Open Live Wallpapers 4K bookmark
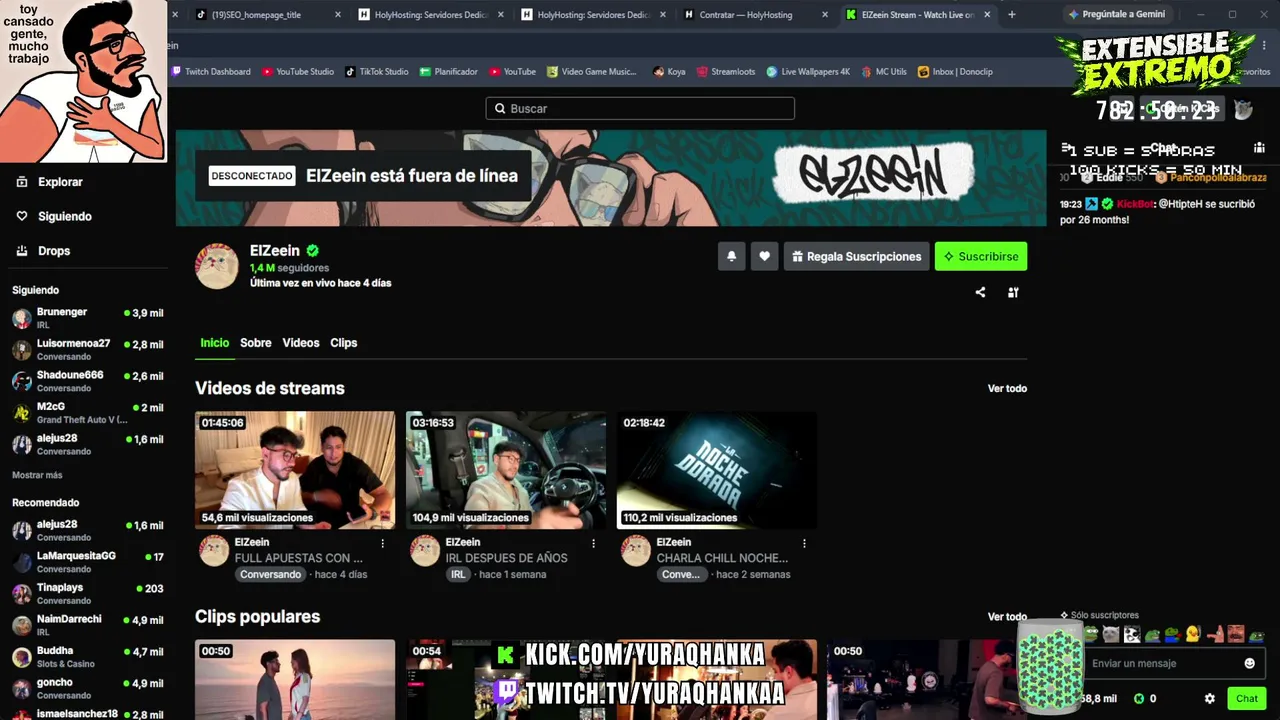Viewport: 1280px width, 720px height. (x=808, y=72)
